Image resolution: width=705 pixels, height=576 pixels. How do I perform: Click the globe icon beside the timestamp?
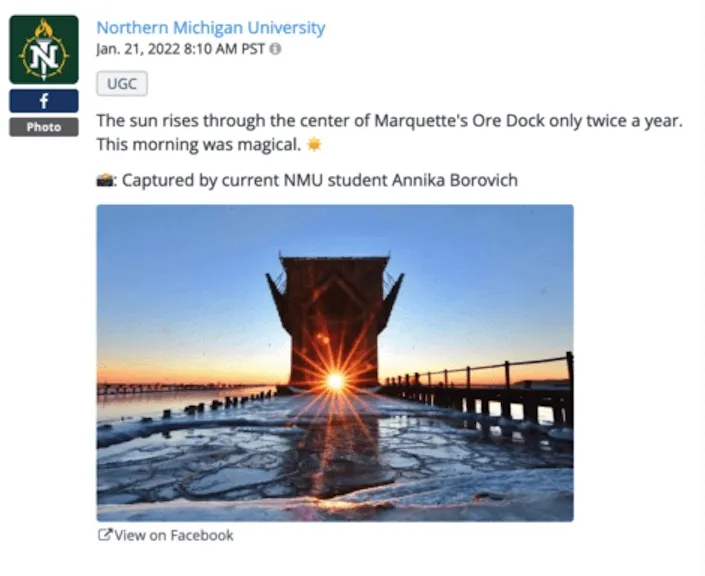tap(275, 49)
